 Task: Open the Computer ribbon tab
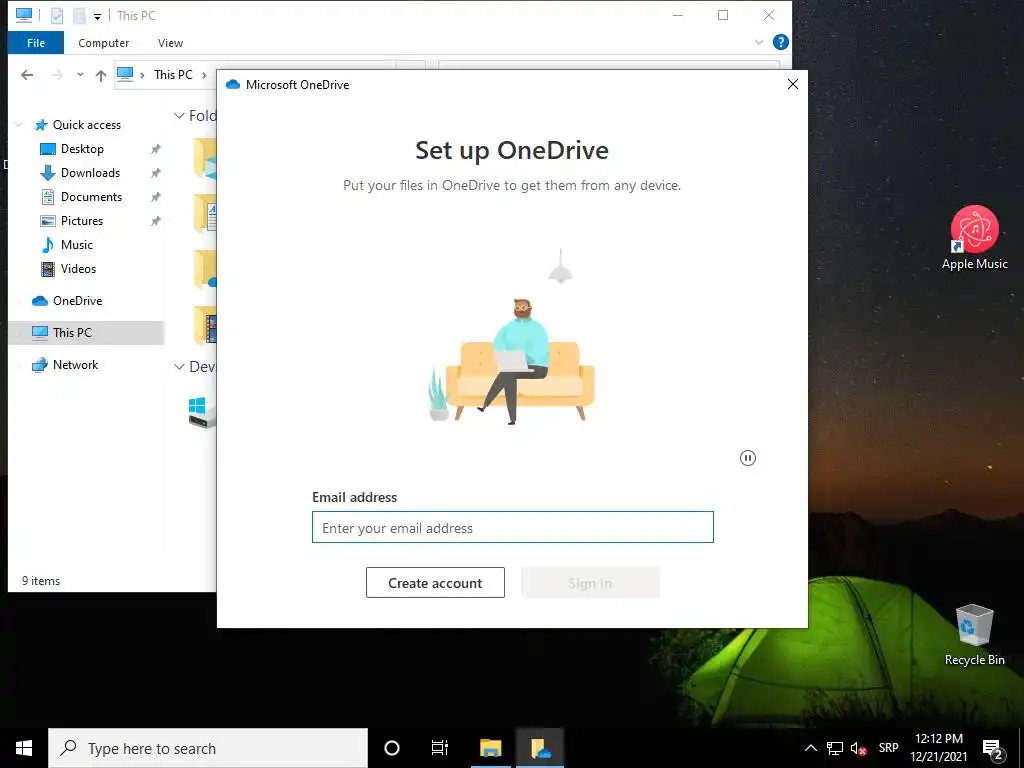click(103, 42)
